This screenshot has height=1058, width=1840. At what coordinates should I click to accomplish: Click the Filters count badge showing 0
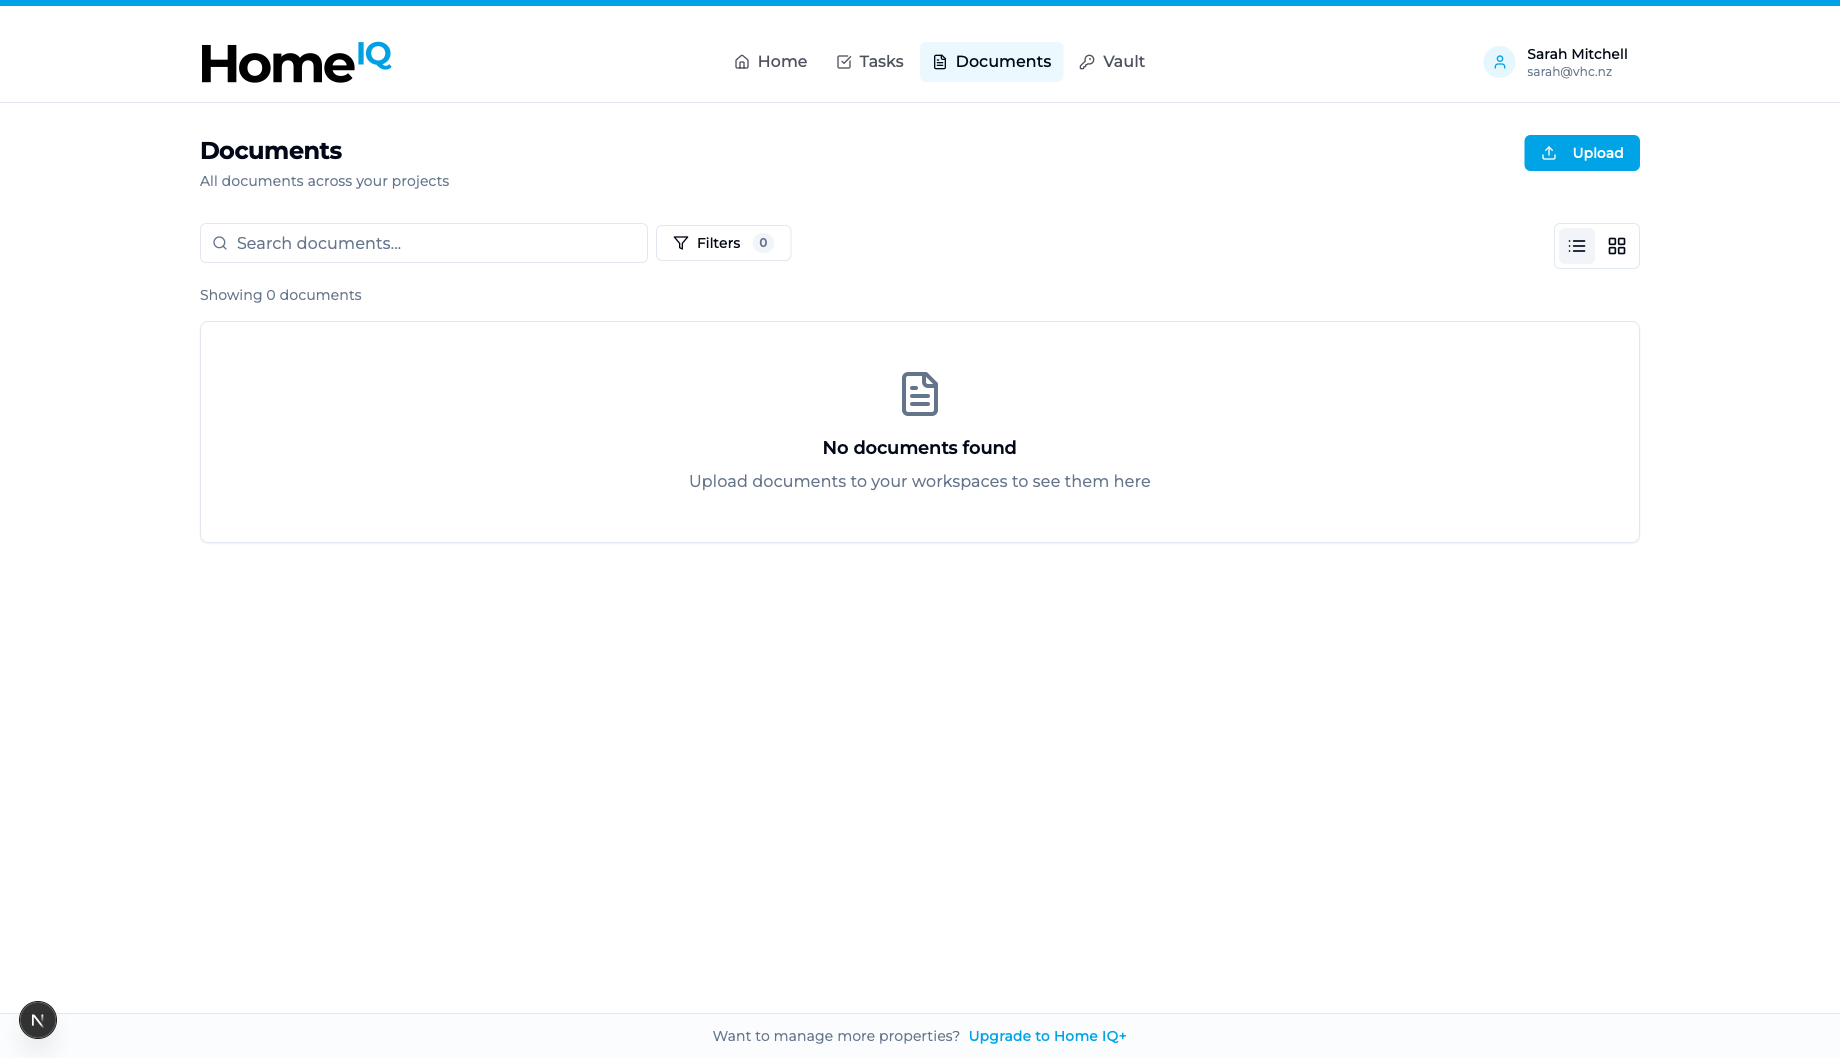pyautogui.click(x=763, y=243)
